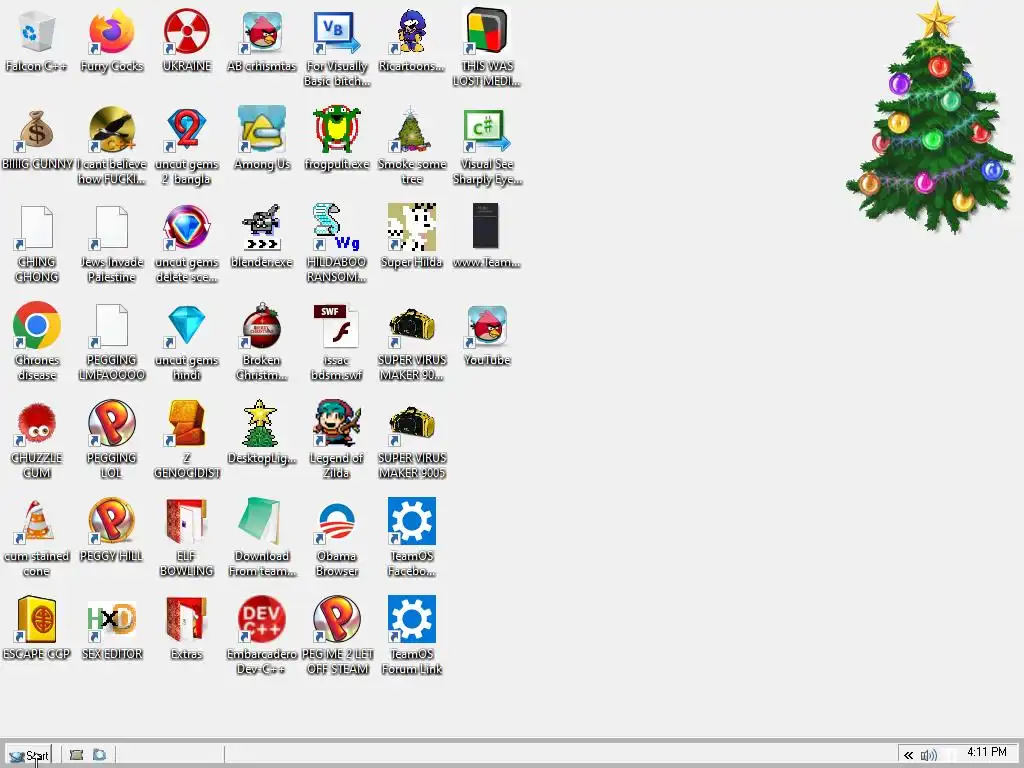This screenshot has height=768, width=1024.
Task: Open the YouTube Angry Birds icon
Action: coord(487,326)
